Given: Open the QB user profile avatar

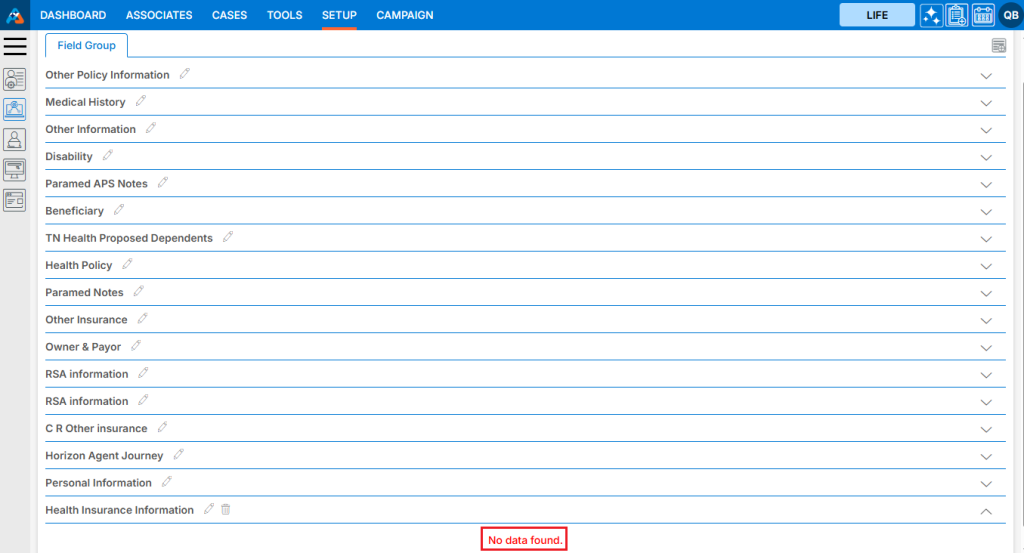Looking at the screenshot, I should 1010,15.
